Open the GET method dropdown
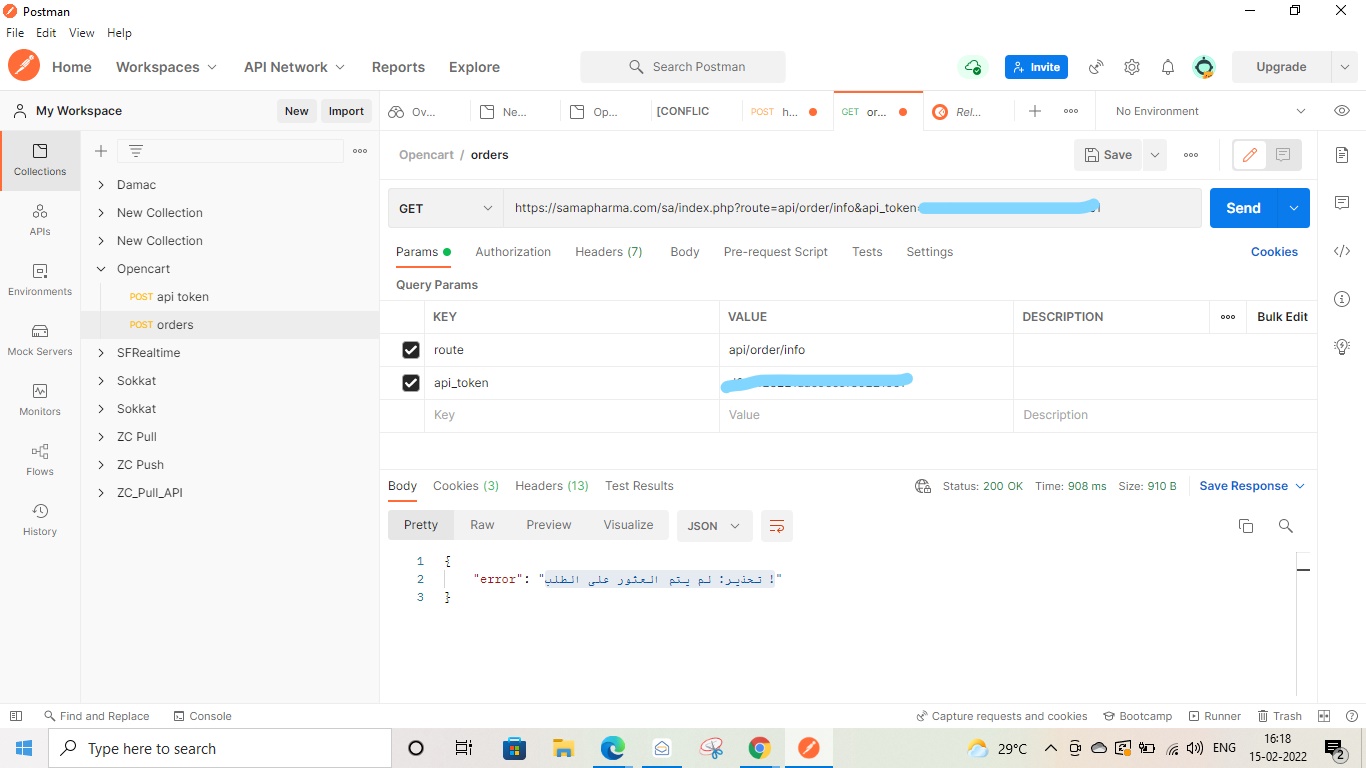The width and height of the screenshot is (1366, 768). pos(445,208)
